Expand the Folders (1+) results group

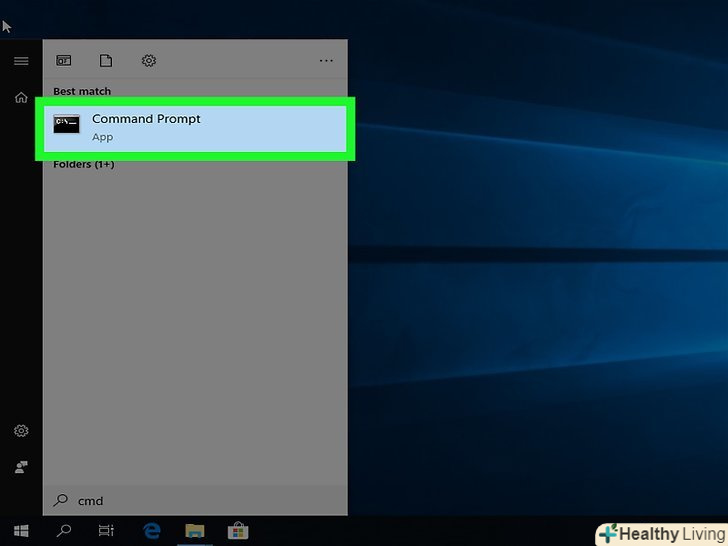click(84, 164)
